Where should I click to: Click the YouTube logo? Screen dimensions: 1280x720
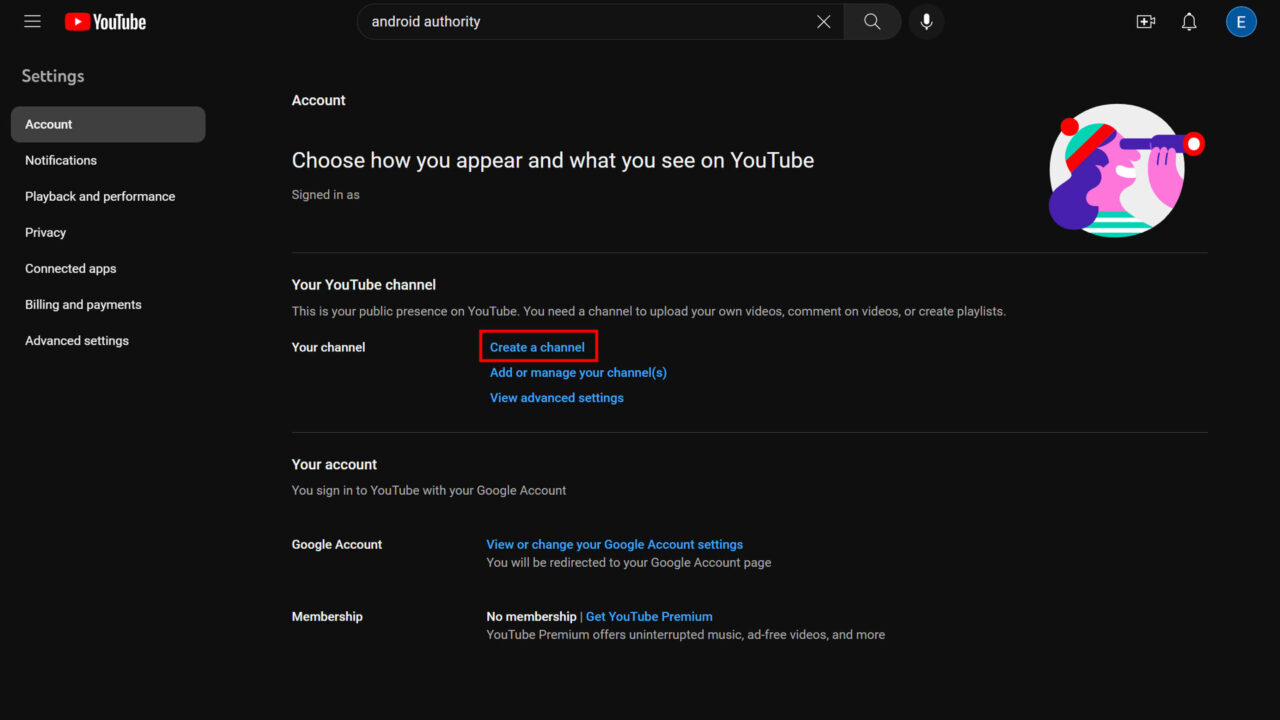(x=105, y=22)
